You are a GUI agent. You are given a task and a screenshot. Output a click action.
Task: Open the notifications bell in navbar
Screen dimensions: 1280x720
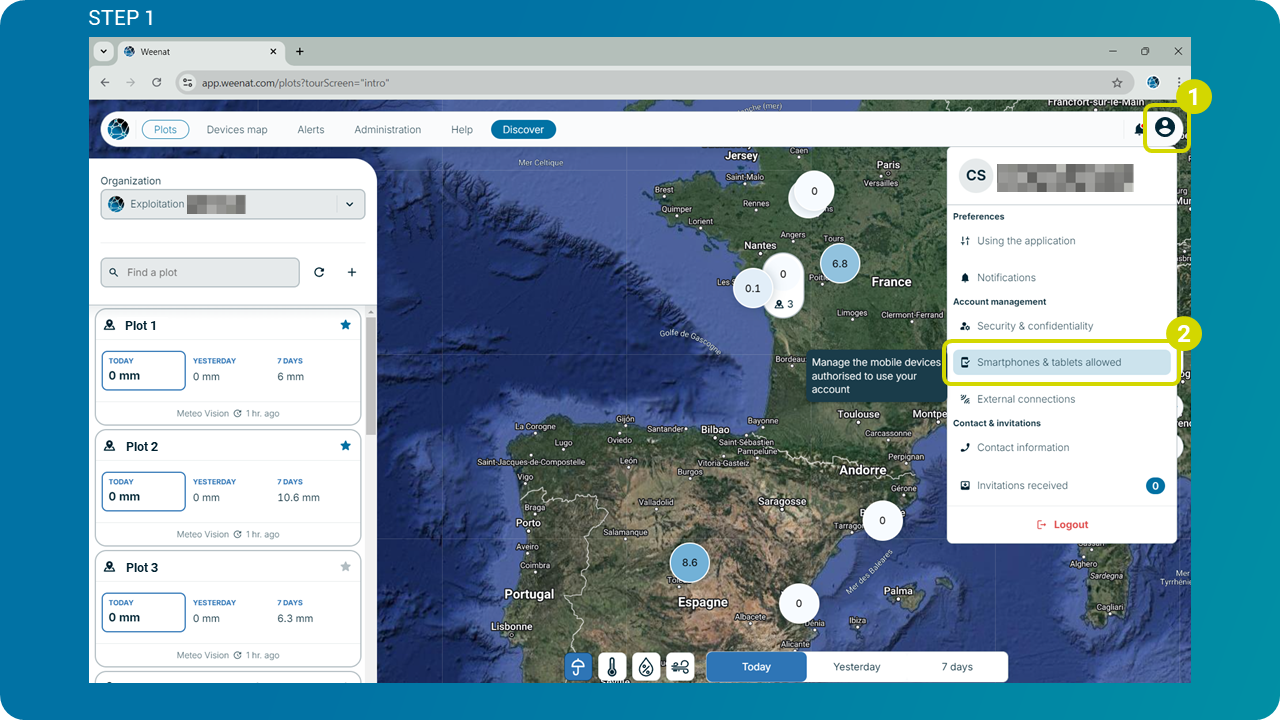pyautogui.click(x=1138, y=129)
